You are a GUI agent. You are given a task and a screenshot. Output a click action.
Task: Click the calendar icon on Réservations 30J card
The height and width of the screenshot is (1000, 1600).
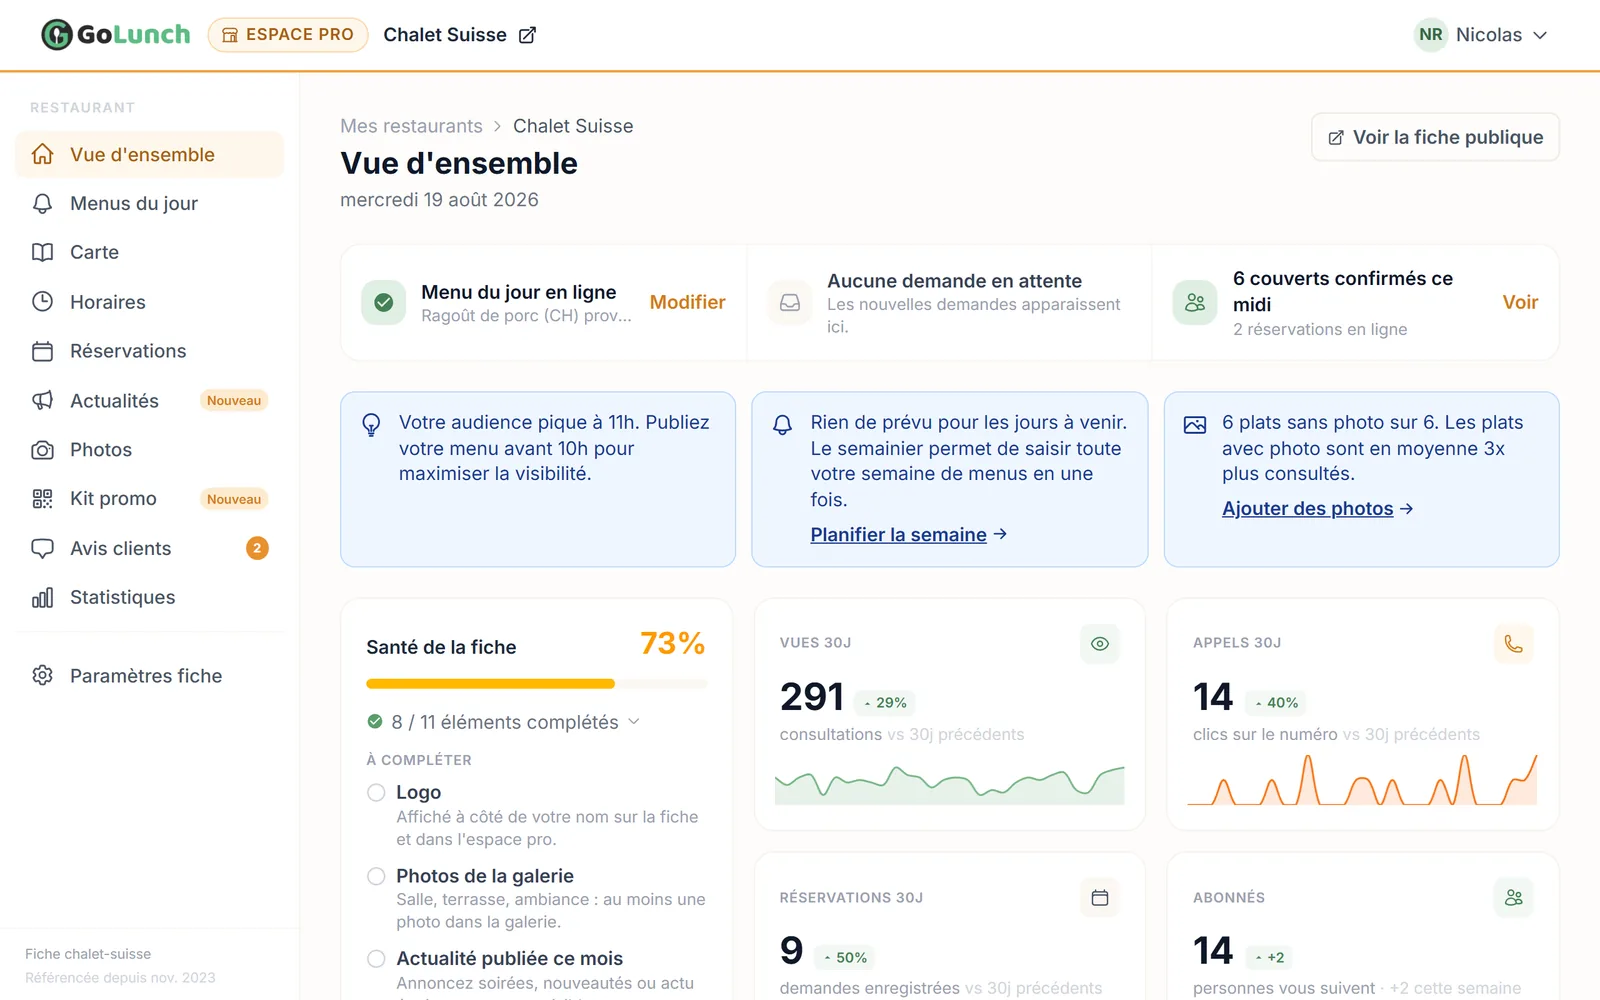(1100, 898)
